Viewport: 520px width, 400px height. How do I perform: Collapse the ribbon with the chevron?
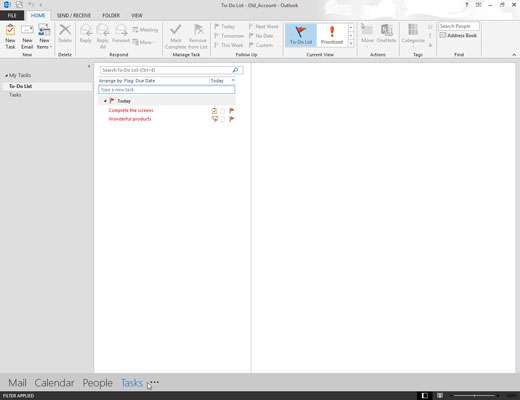tap(514, 54)
